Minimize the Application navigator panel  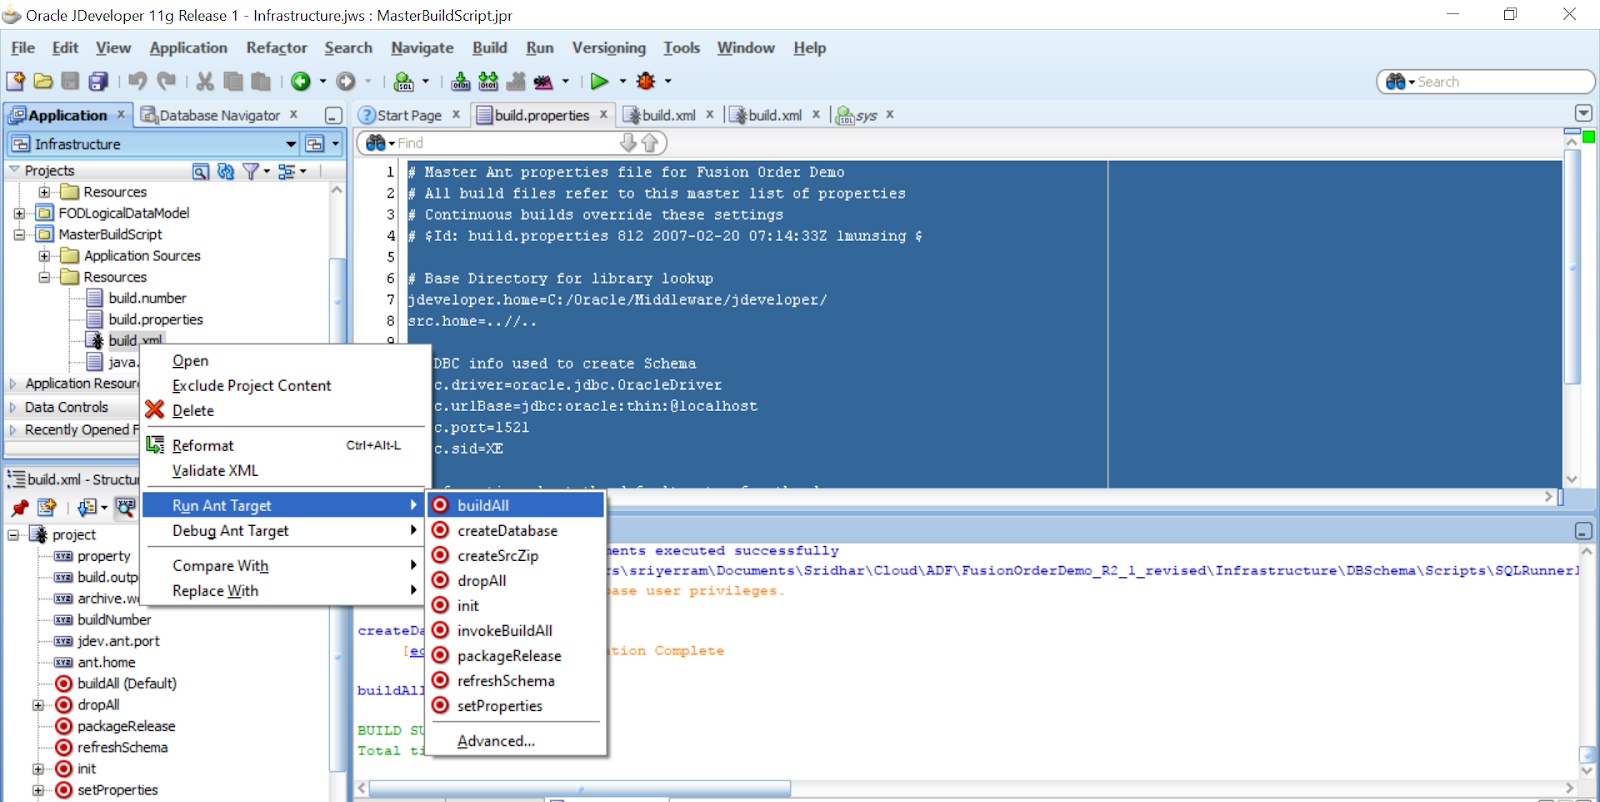[x=334, y=116]
